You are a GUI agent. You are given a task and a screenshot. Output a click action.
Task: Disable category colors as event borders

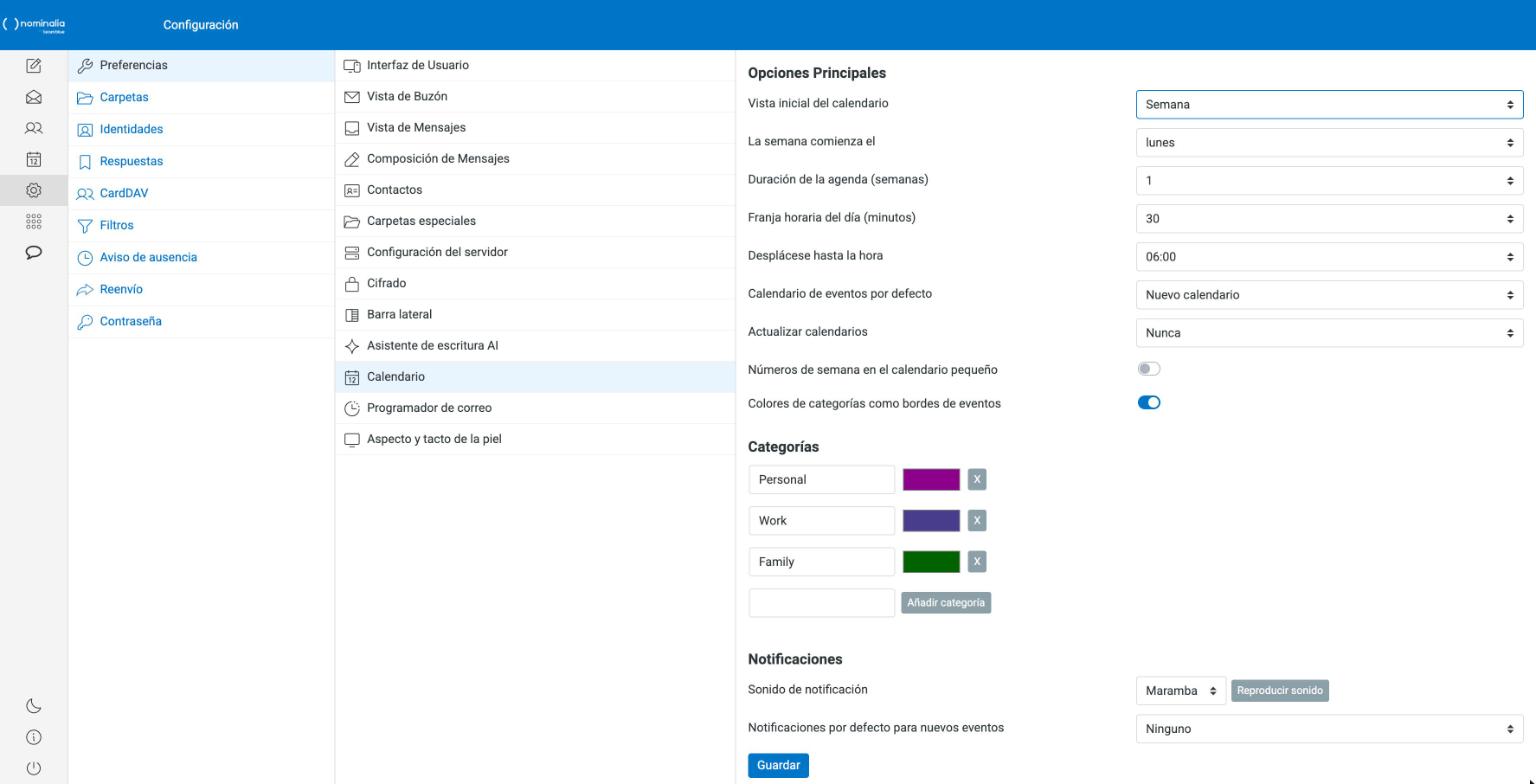coord(1149,403)
